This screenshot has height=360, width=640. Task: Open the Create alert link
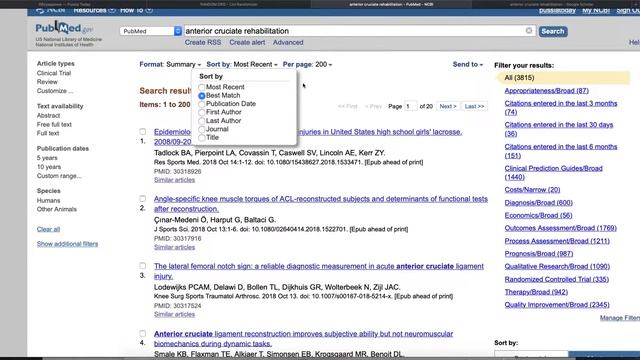[x=247, y=42]
